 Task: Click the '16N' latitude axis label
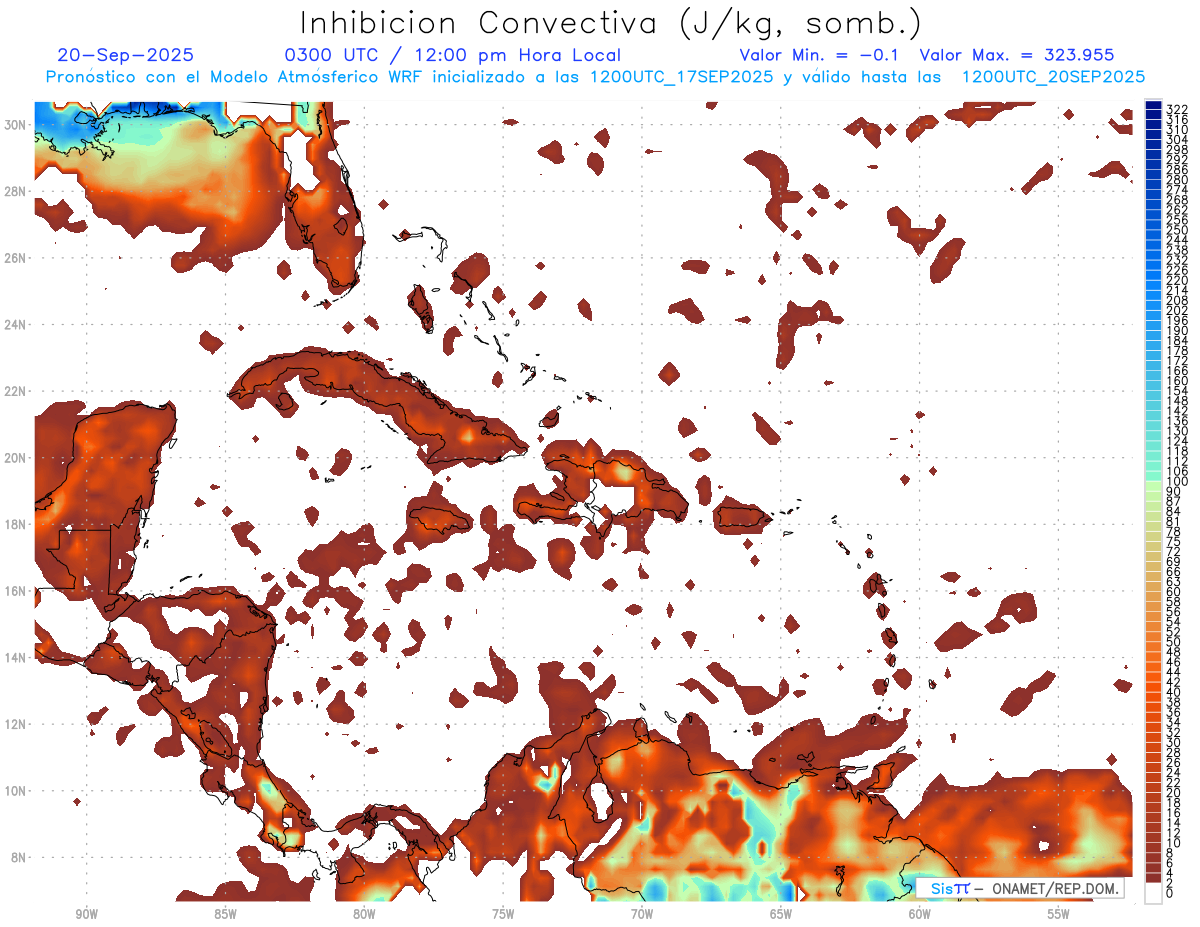pyautogui.click(x=17, y=591)
